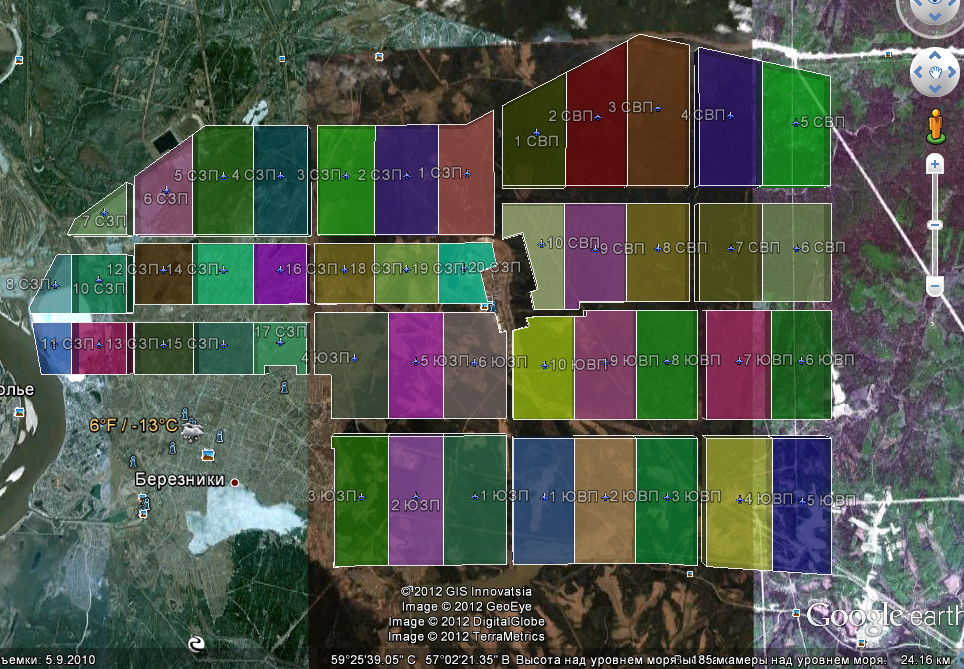The image size is (964, 669).
Task: Click the zoom out minus button
Action: 935,286
